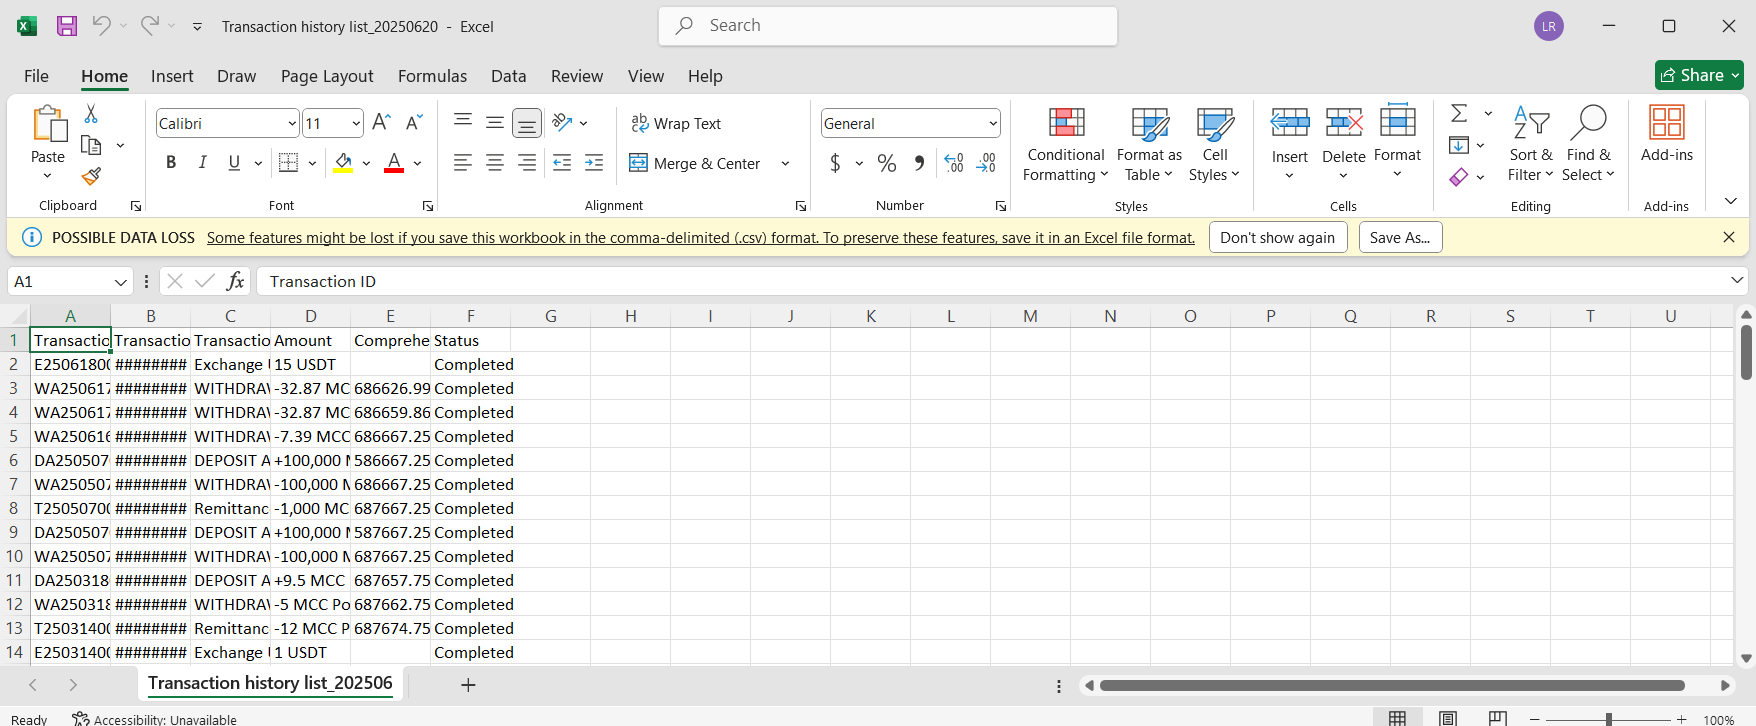This screenshot has height=726, width=1756.
Task: Click the Align Right icon
Action: click(527, 162)
